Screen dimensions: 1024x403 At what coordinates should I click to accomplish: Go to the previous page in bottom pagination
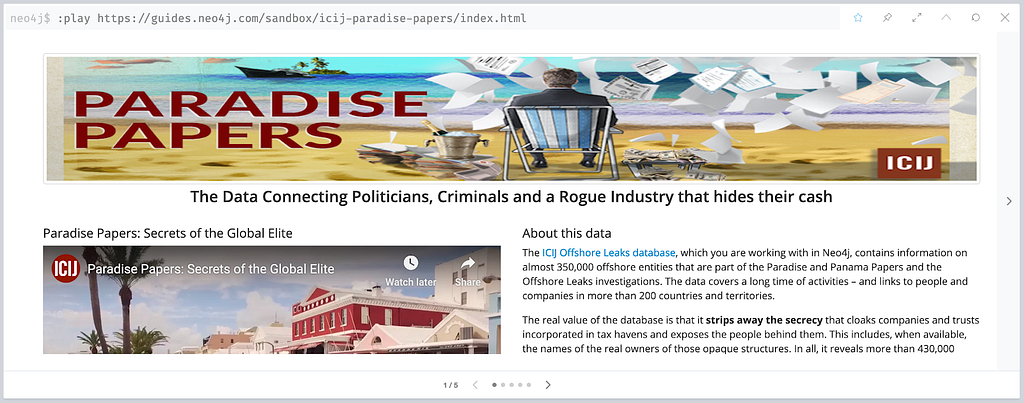475,385
